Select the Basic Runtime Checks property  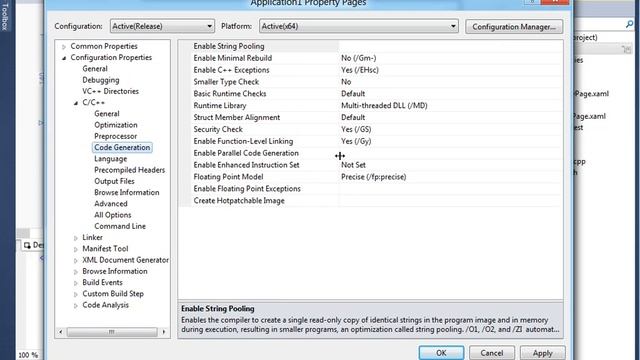coord(229,93)
